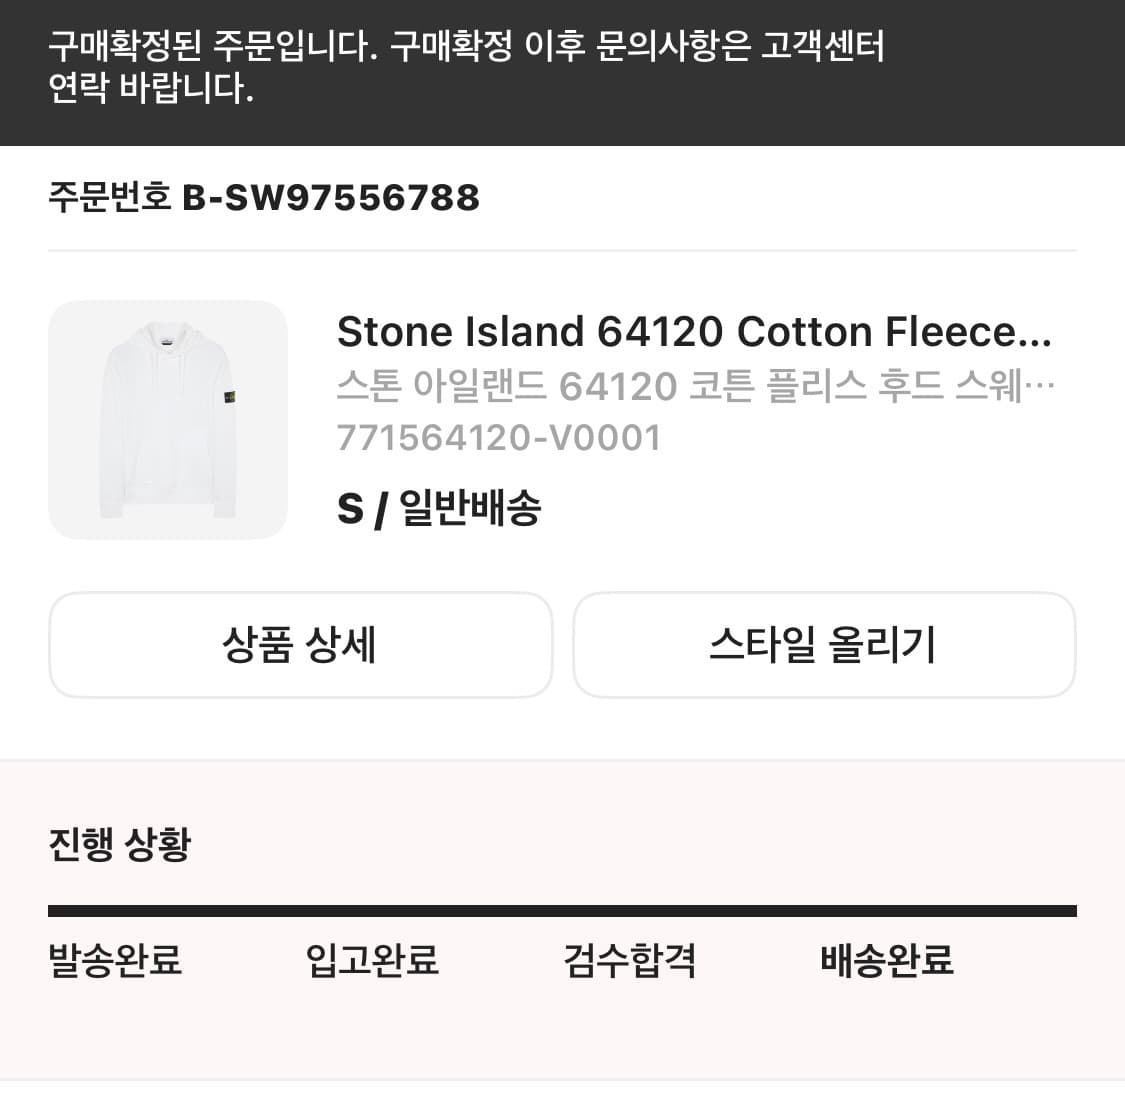Select the 검수합격 inspection passed step
1125x1099 pixels.
[x=630, y=962]
